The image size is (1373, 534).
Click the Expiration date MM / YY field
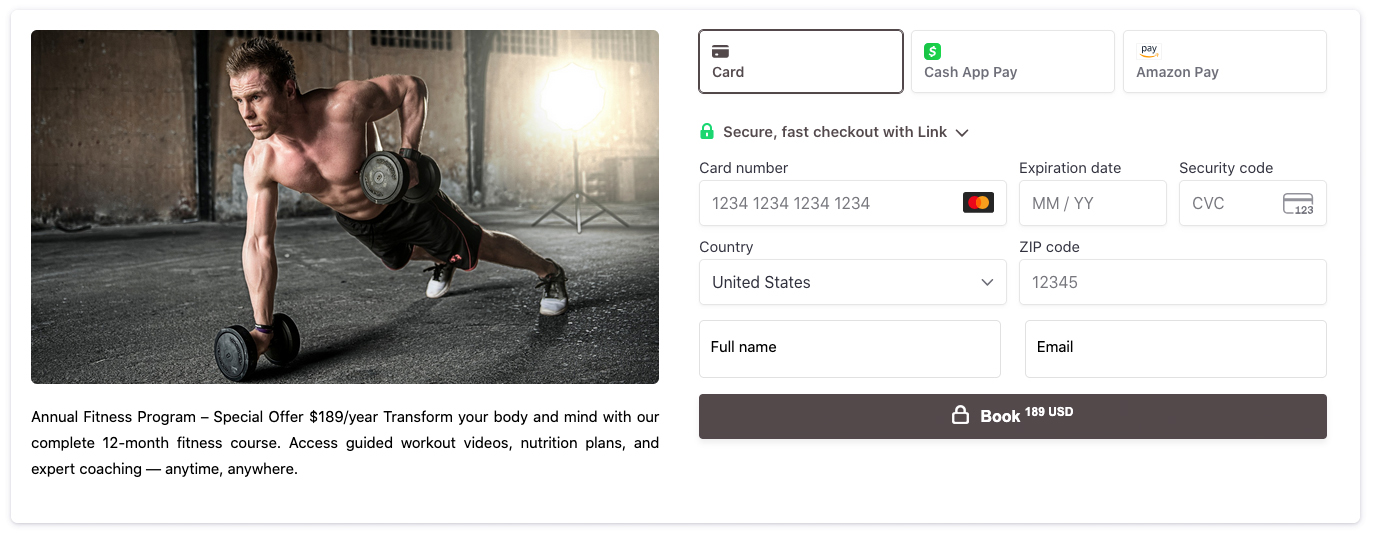point(1092,203)
